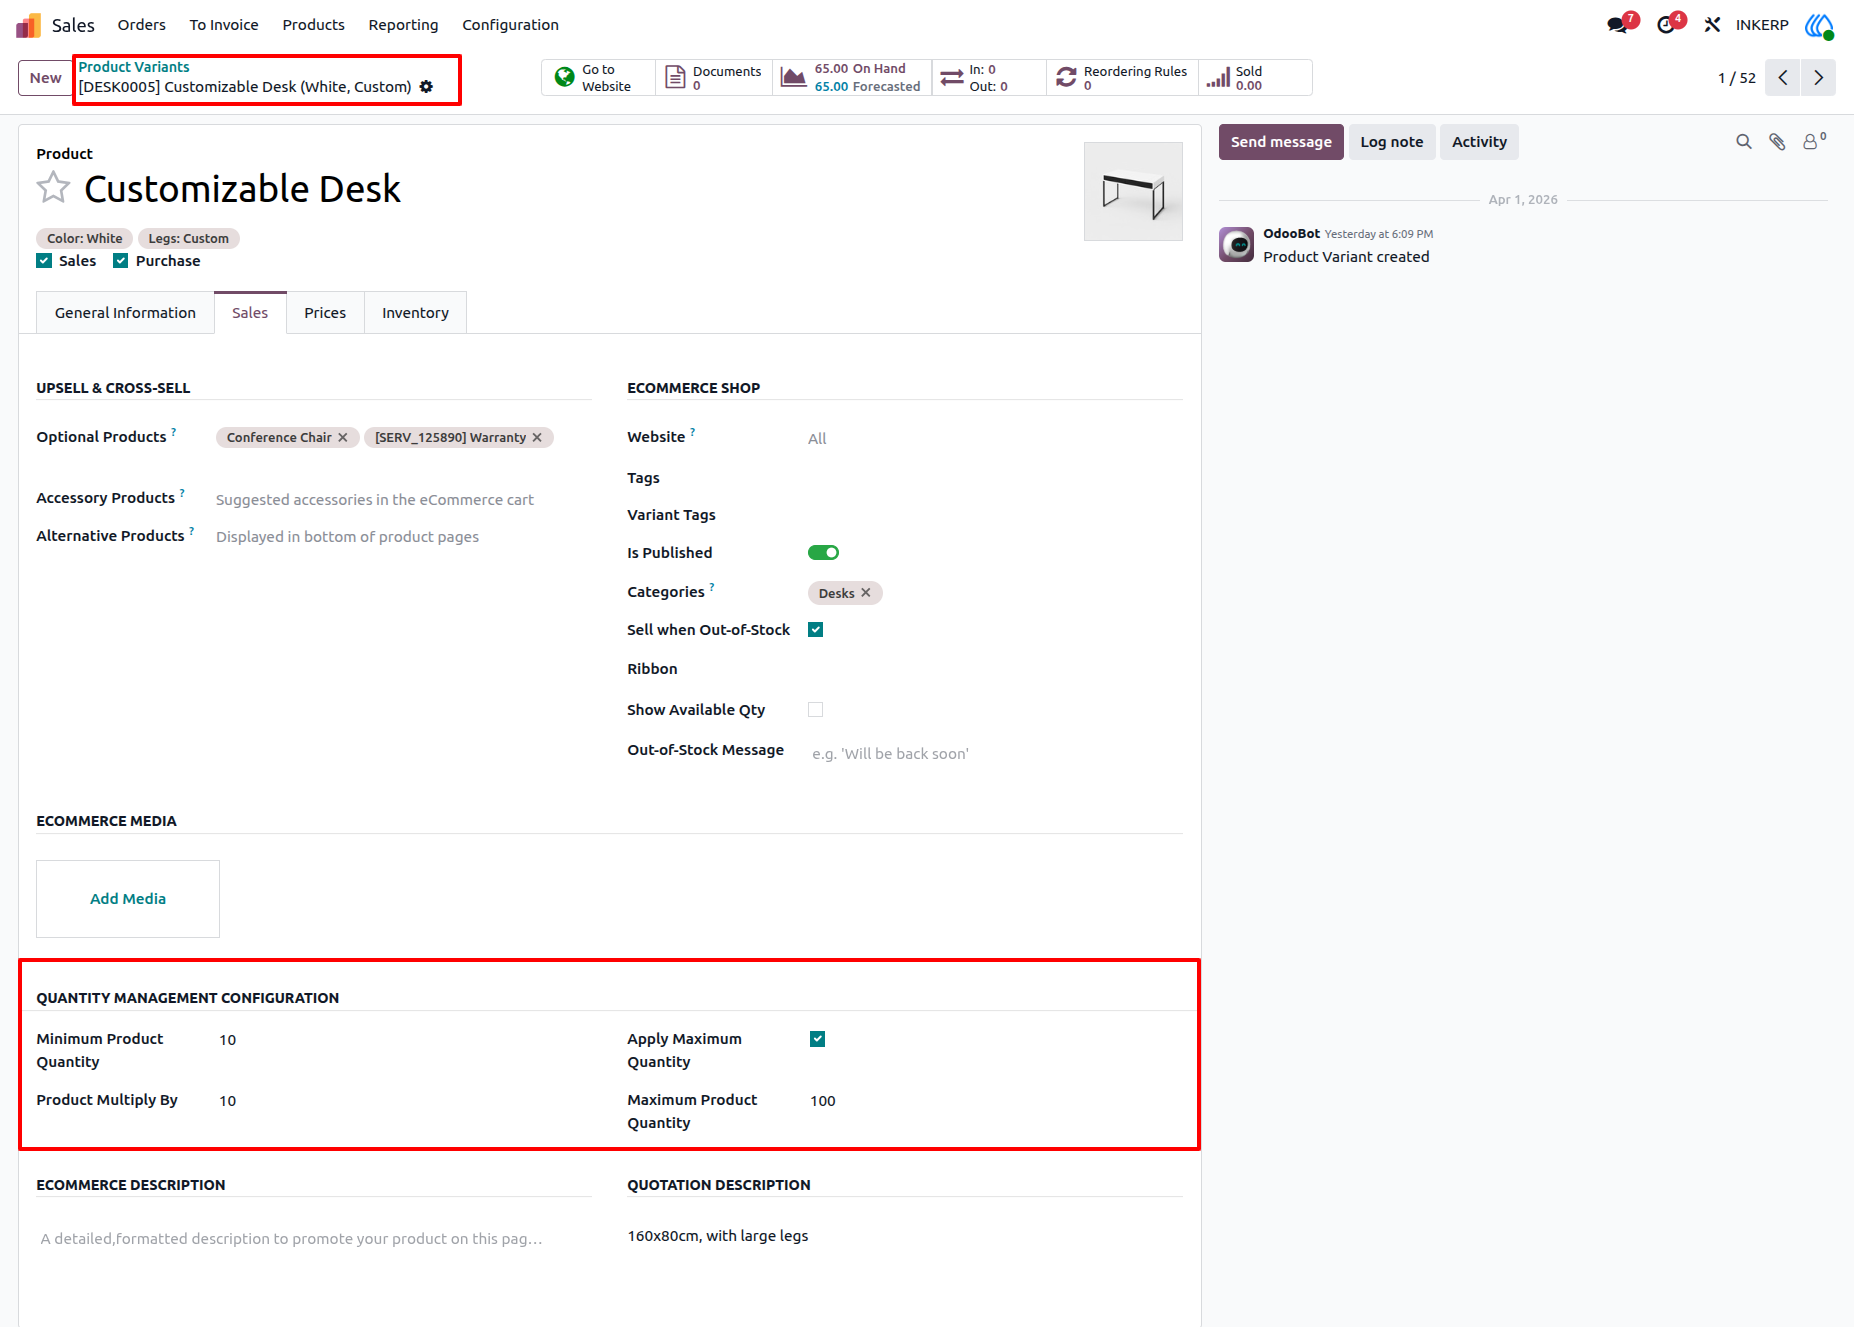Switch to the Prices tab
The height and width of the screenshot is (1327, 1854).
pos(325,313)
